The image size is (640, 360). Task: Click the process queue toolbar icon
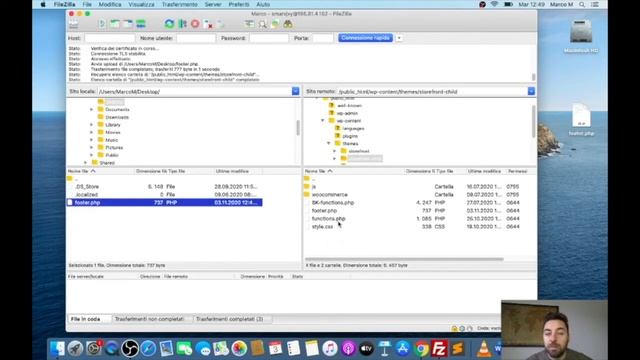(182, 24)
